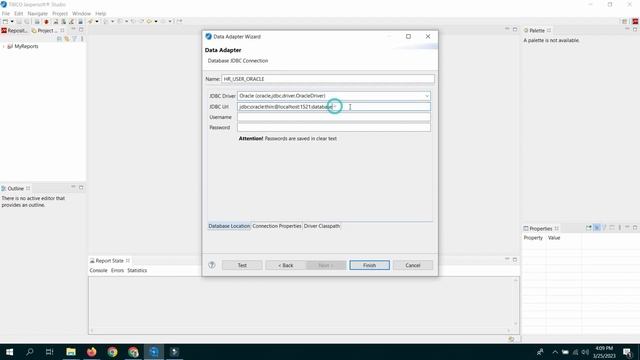Screen dimensions: 640x360
Task: Click the Test connection button in wizard
Action: pos(242,265)
